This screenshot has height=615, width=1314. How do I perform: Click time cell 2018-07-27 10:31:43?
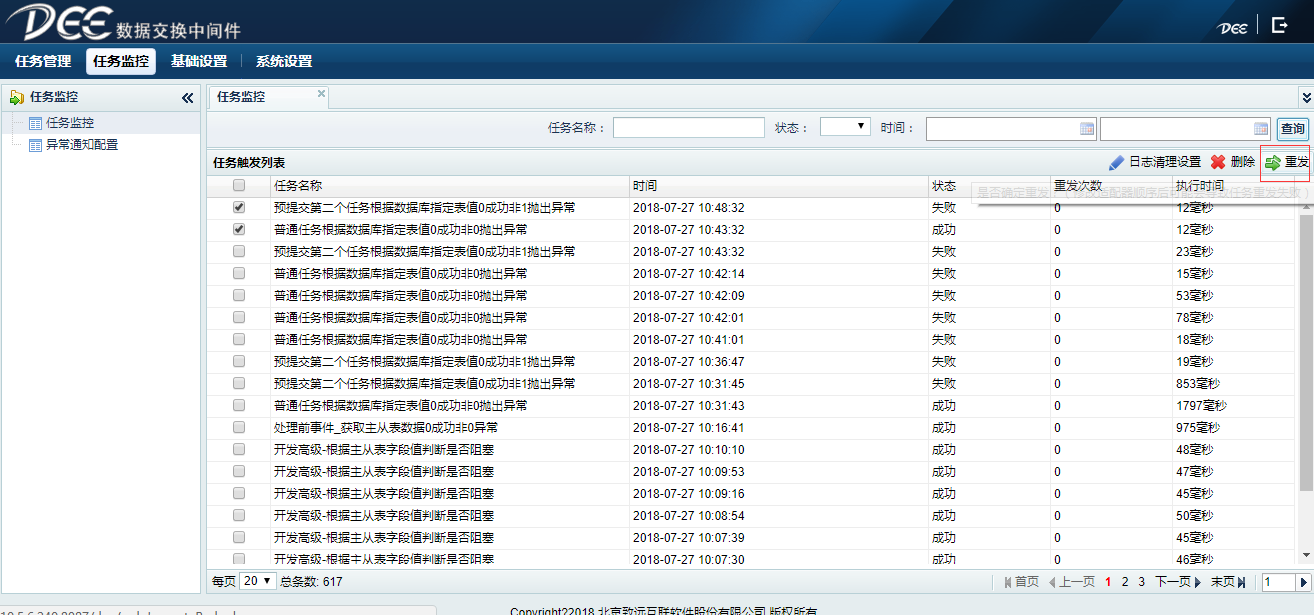689,406
